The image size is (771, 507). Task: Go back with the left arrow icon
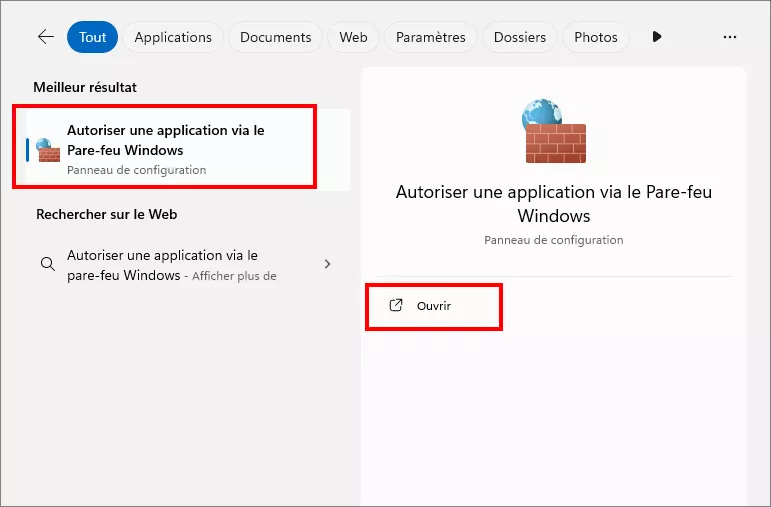46,37
